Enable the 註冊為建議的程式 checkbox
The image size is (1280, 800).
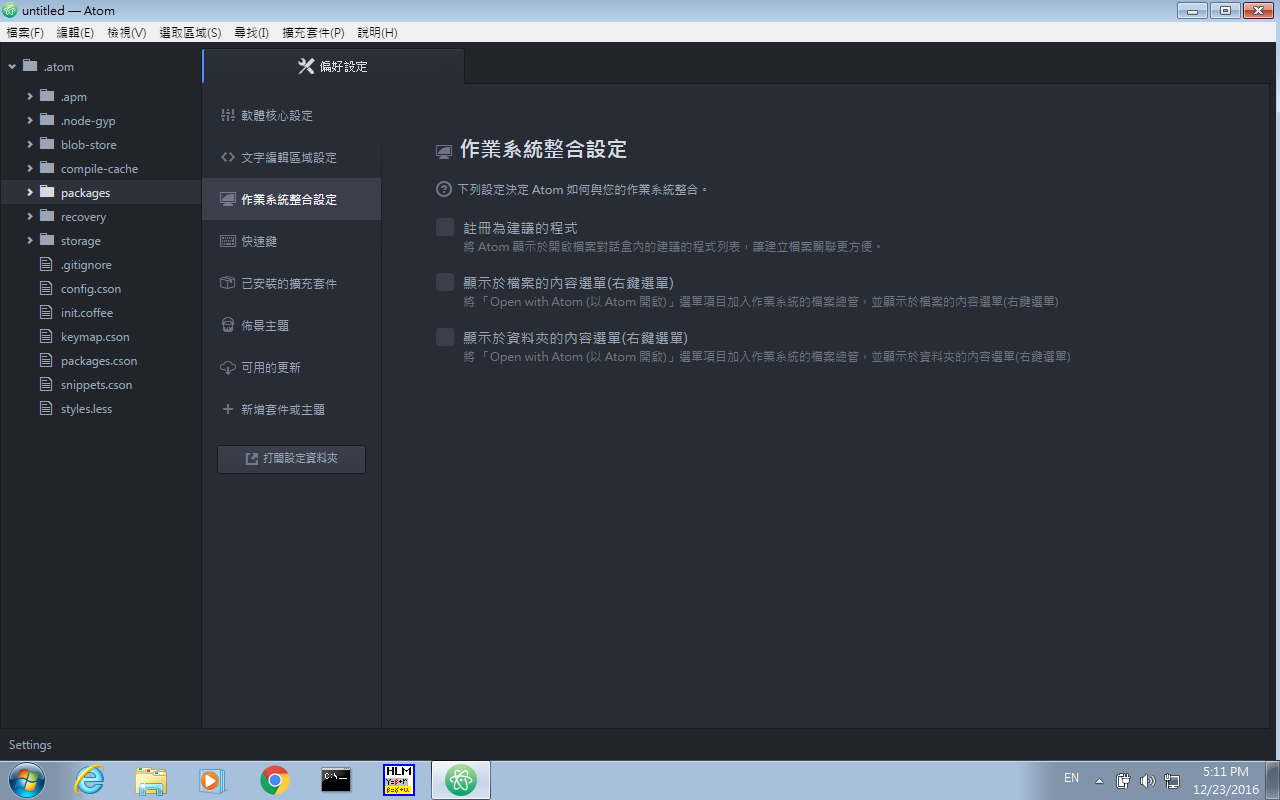tap(445, 228)
